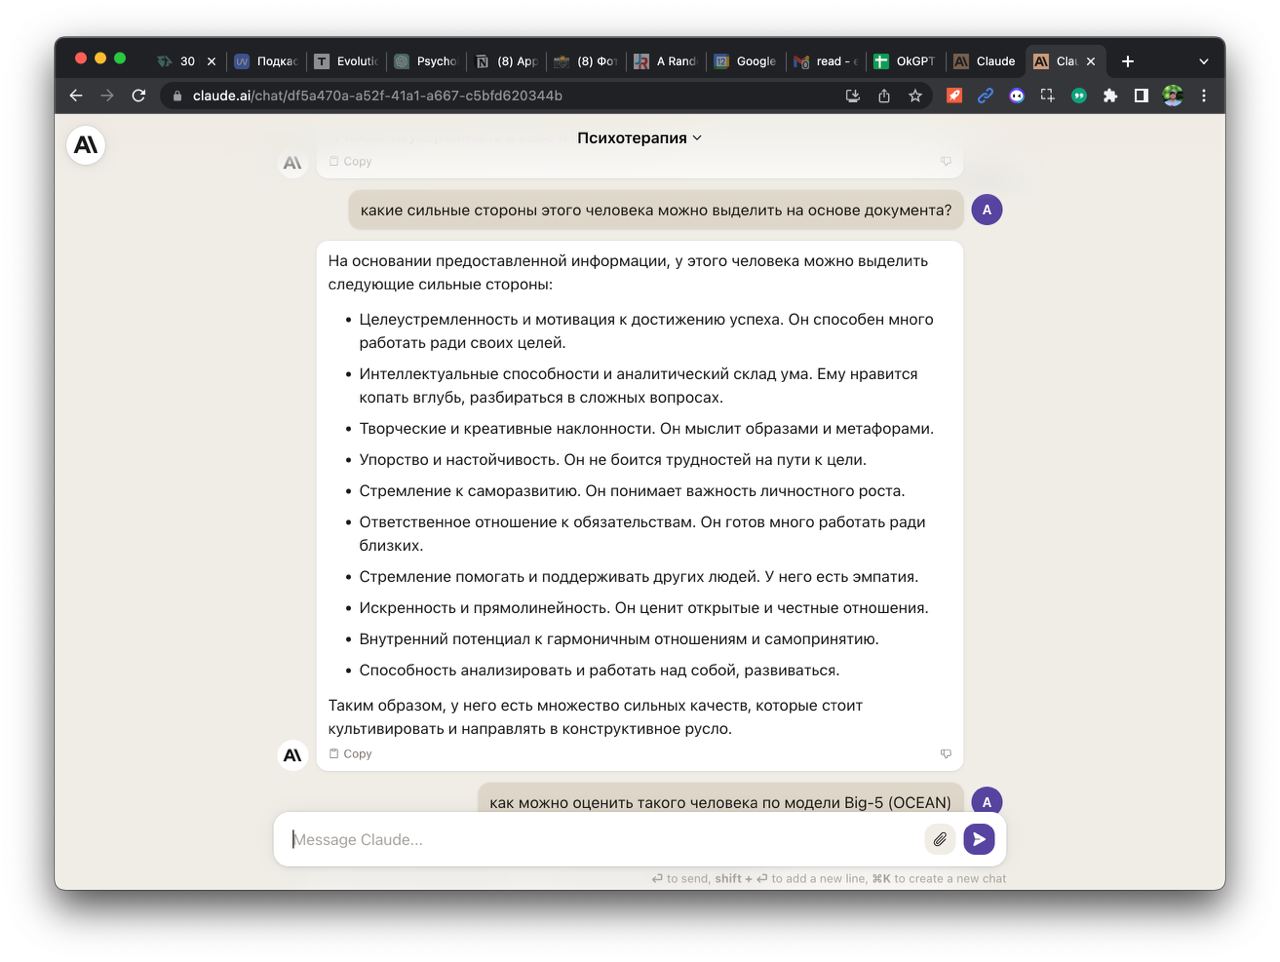Image resolution: width=1280 pixels, height=962 pixels.
Task: Click user avatar next to strengths question
Action: (987, 210)
